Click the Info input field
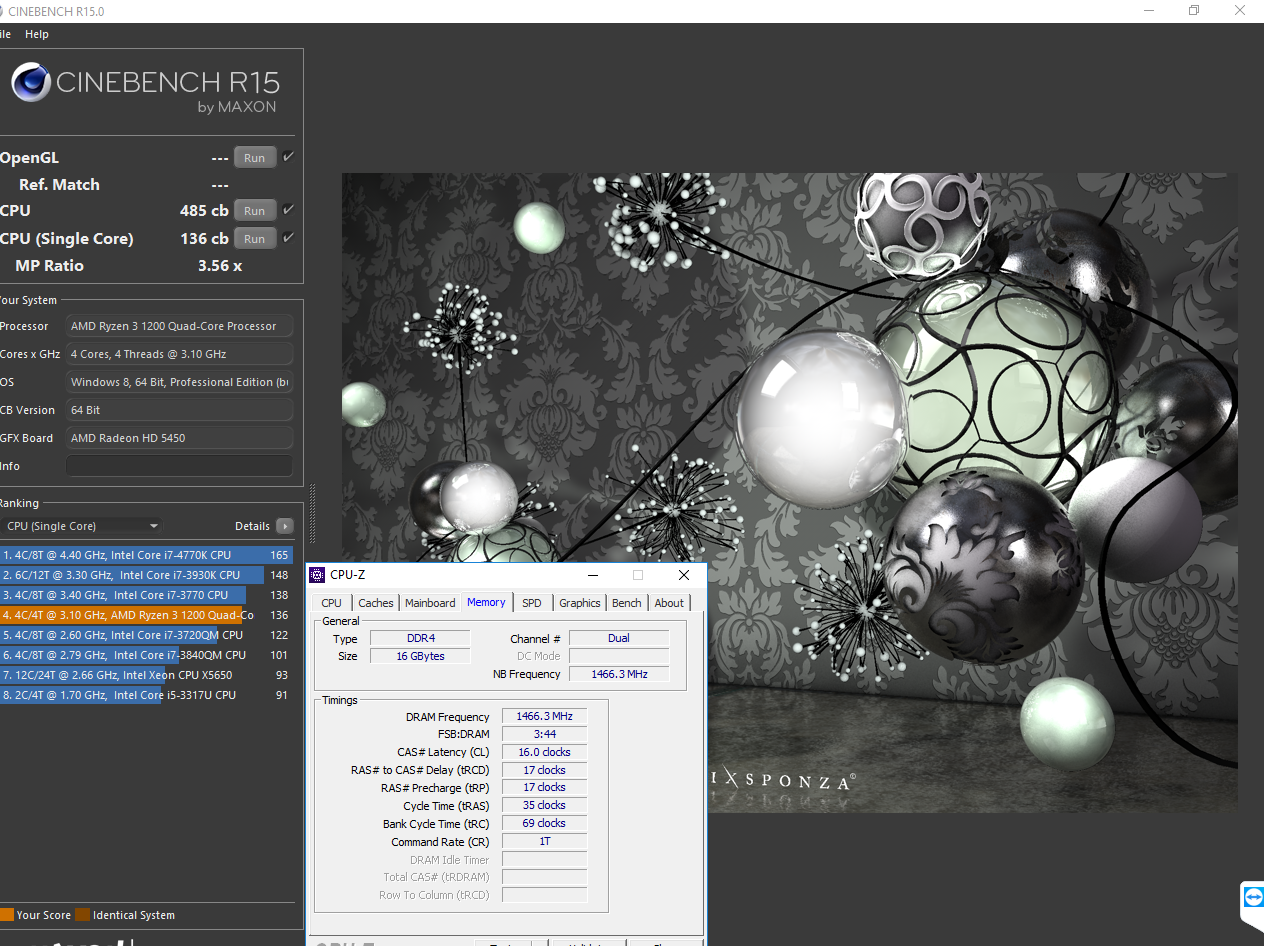Screen dimensions: 1264x946 [179, 466]
